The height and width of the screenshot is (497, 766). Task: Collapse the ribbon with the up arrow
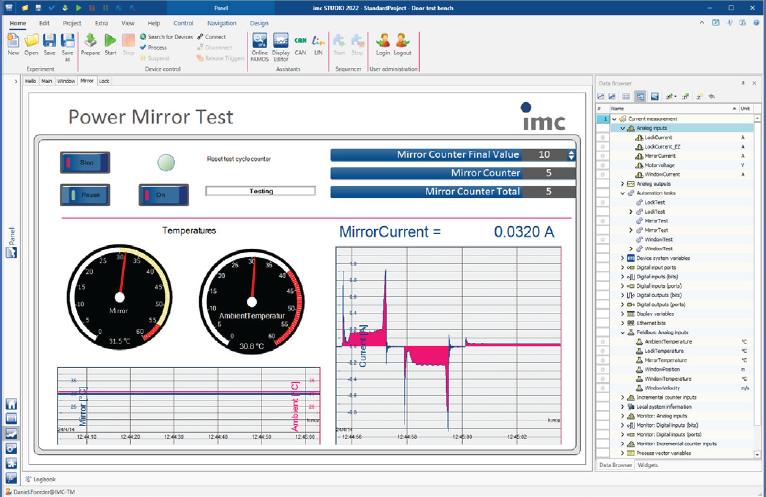point(702,22)
